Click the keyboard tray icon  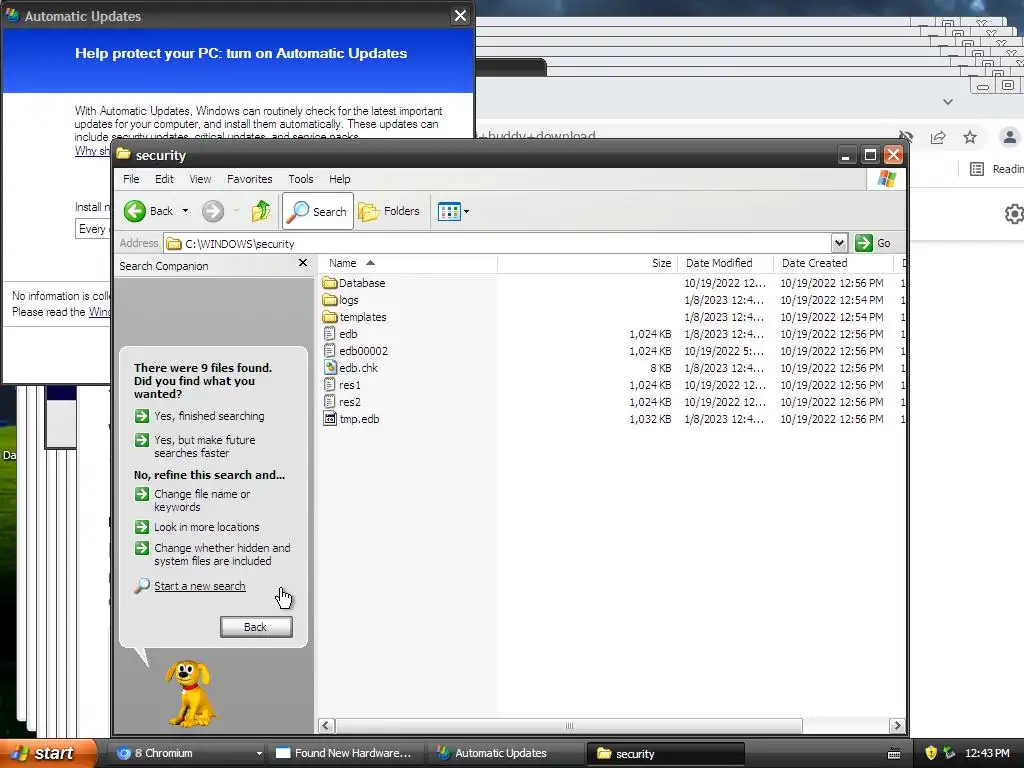(894, 754)
